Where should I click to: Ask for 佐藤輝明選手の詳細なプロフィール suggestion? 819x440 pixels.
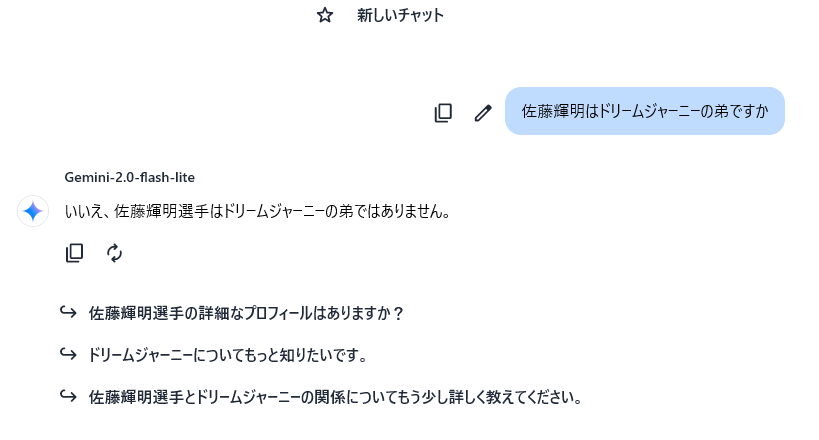tap(246, 313)
